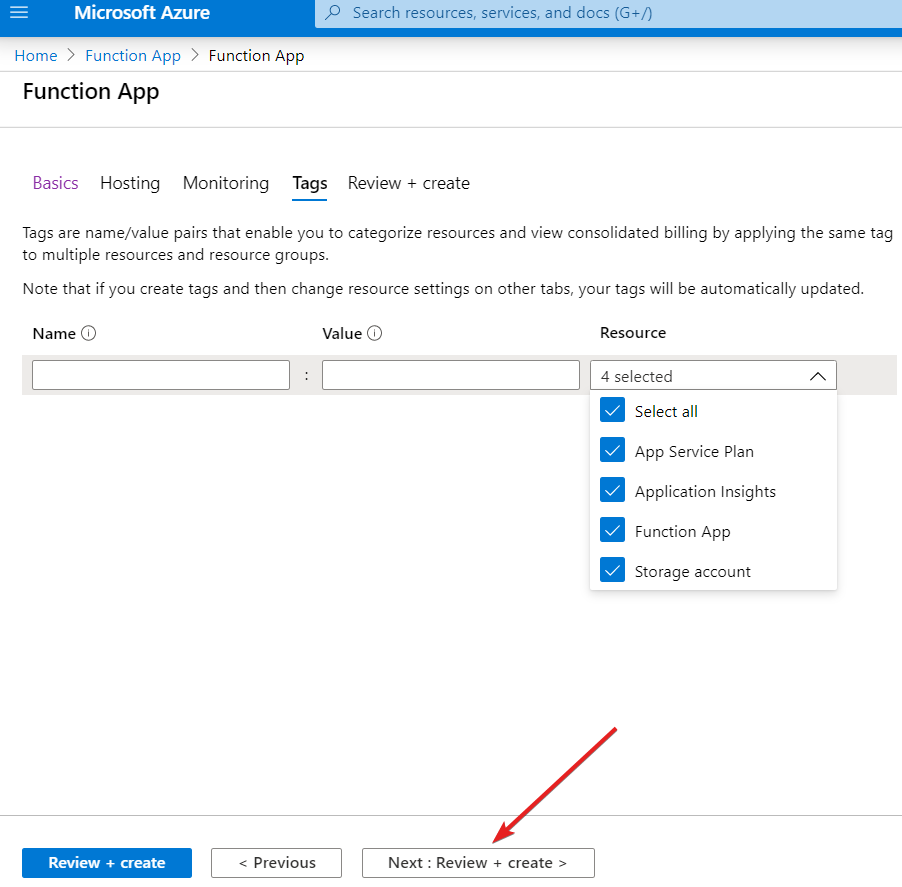Open Function App breadcrumb link

pyautogui.click(x=133, y=56)
